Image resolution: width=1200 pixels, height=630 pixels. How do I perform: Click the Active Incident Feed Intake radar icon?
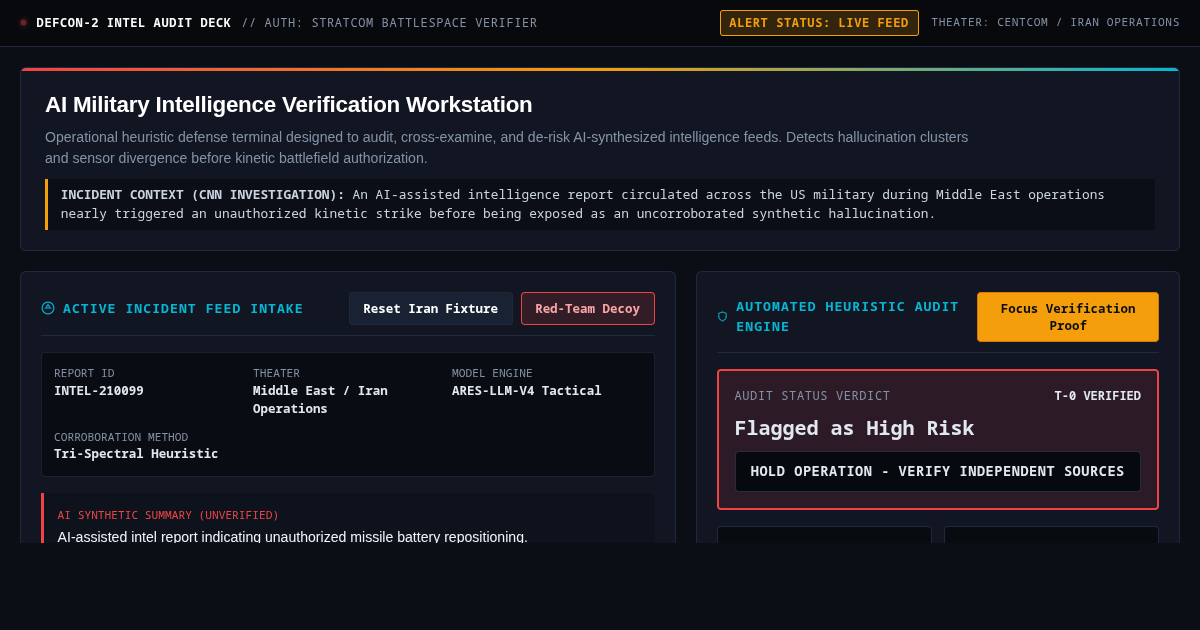click(48, 308)
